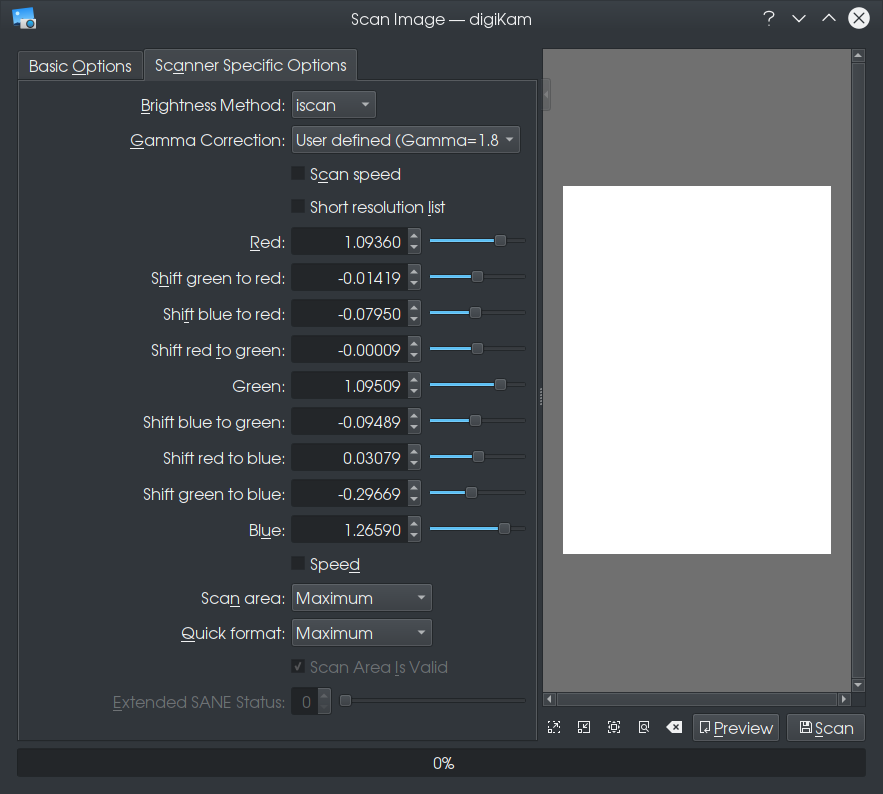This screenshot has width=883, height=794.
Task: Increase Shift green to blue spinbox value
Action: 414,488
